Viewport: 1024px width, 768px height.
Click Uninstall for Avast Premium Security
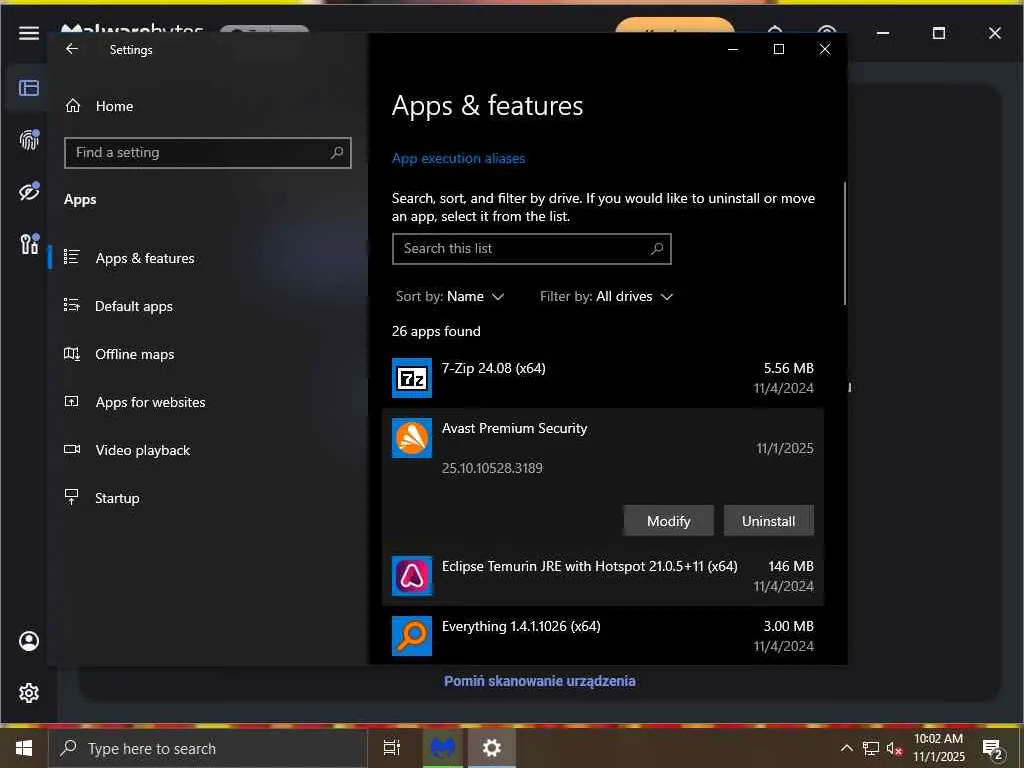pos(769,520)
